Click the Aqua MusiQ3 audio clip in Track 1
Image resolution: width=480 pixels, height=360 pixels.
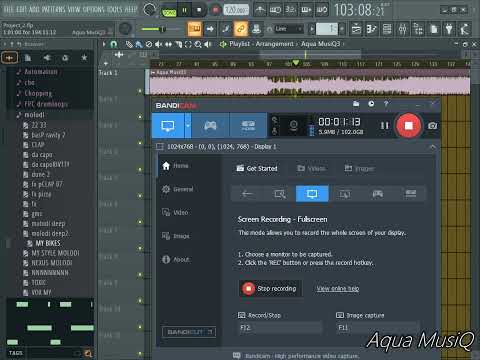[310, 82]
